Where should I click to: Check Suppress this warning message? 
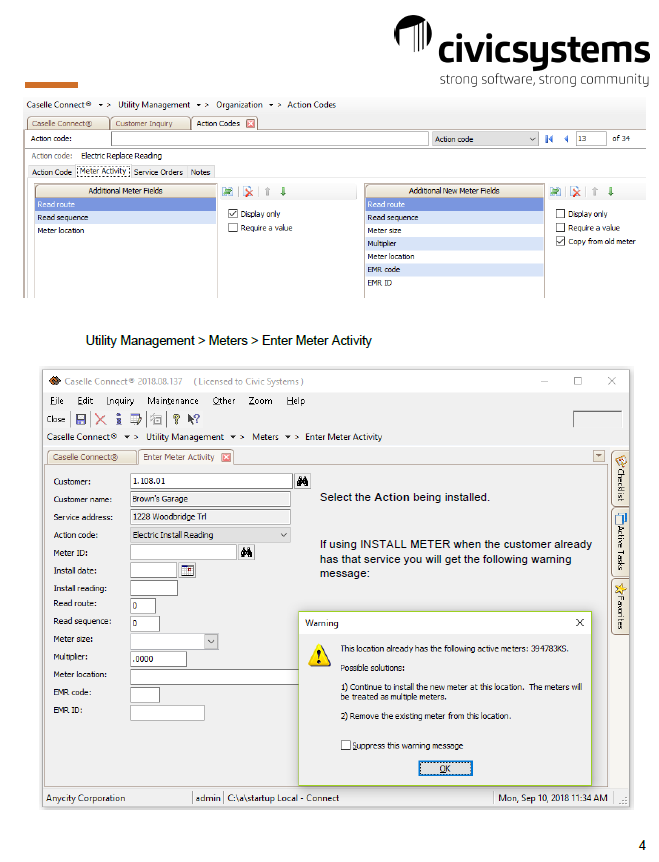[346, 745]
